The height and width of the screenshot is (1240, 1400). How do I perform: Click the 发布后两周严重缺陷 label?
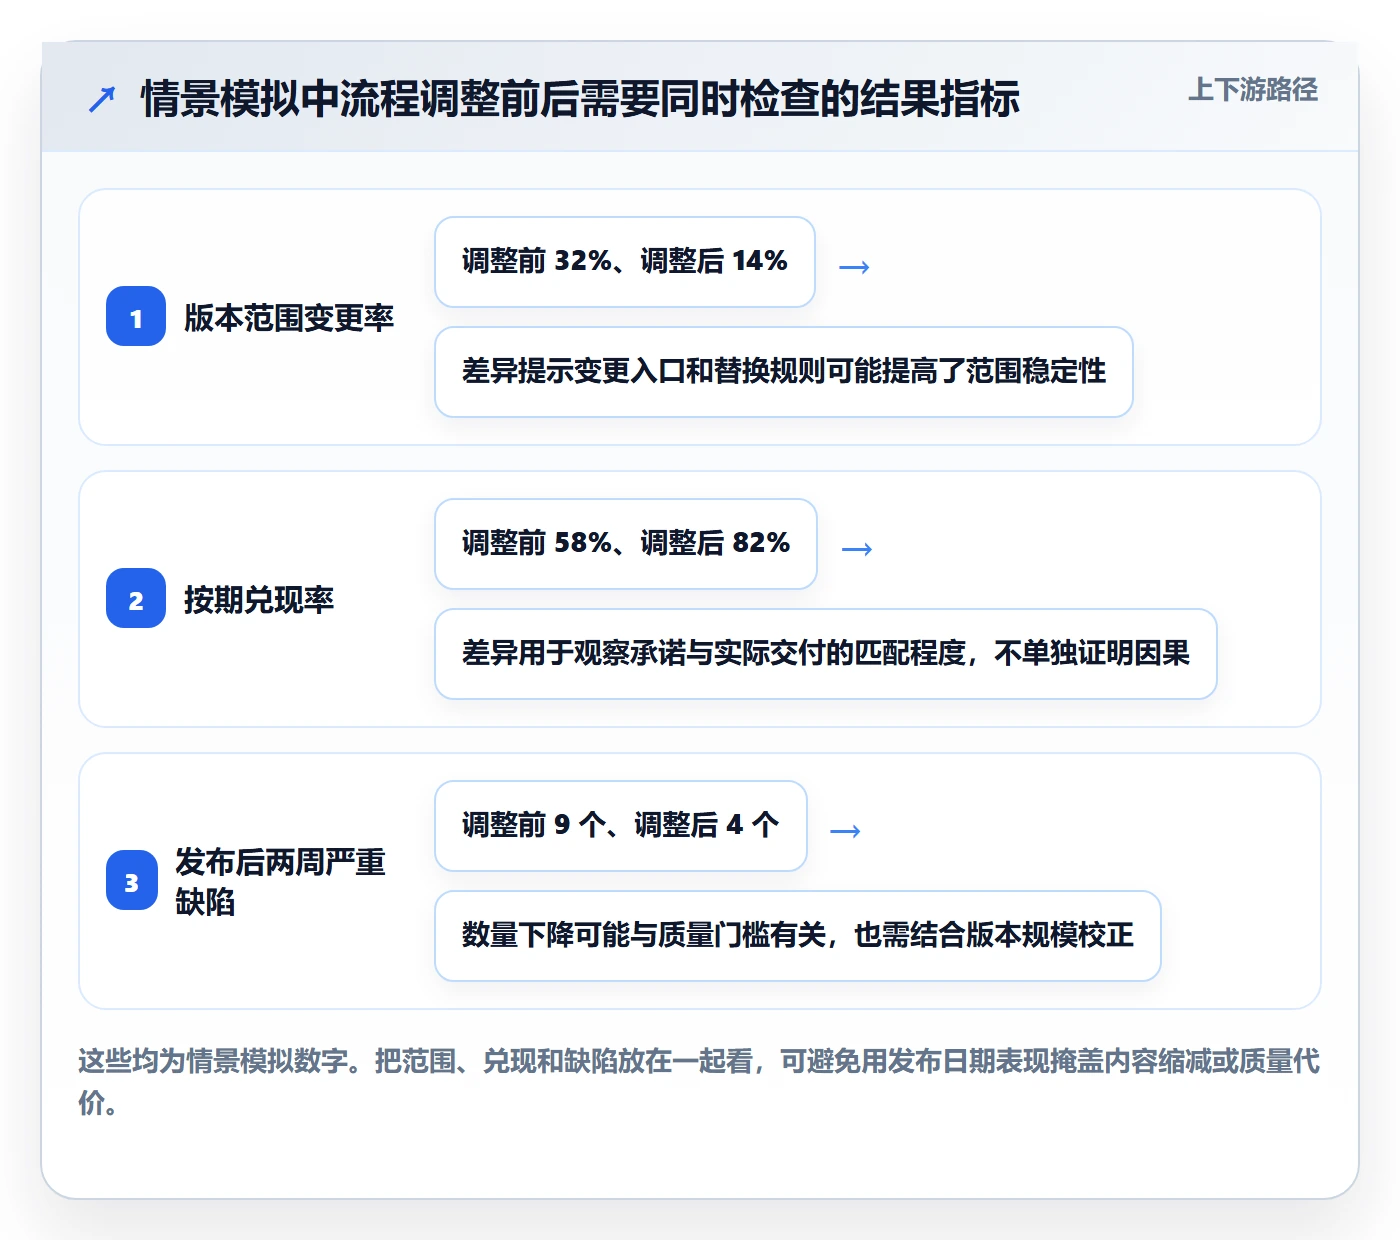281,881
